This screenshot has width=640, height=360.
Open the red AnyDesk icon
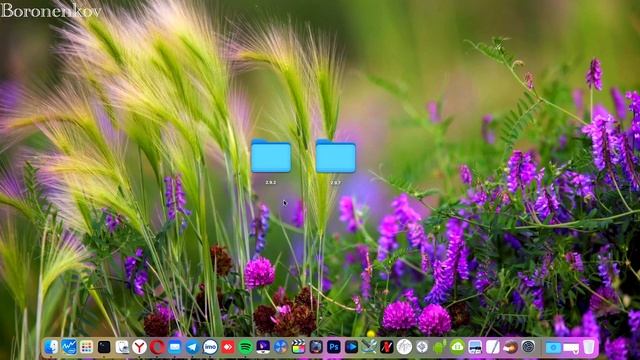(x=228, y=347)
